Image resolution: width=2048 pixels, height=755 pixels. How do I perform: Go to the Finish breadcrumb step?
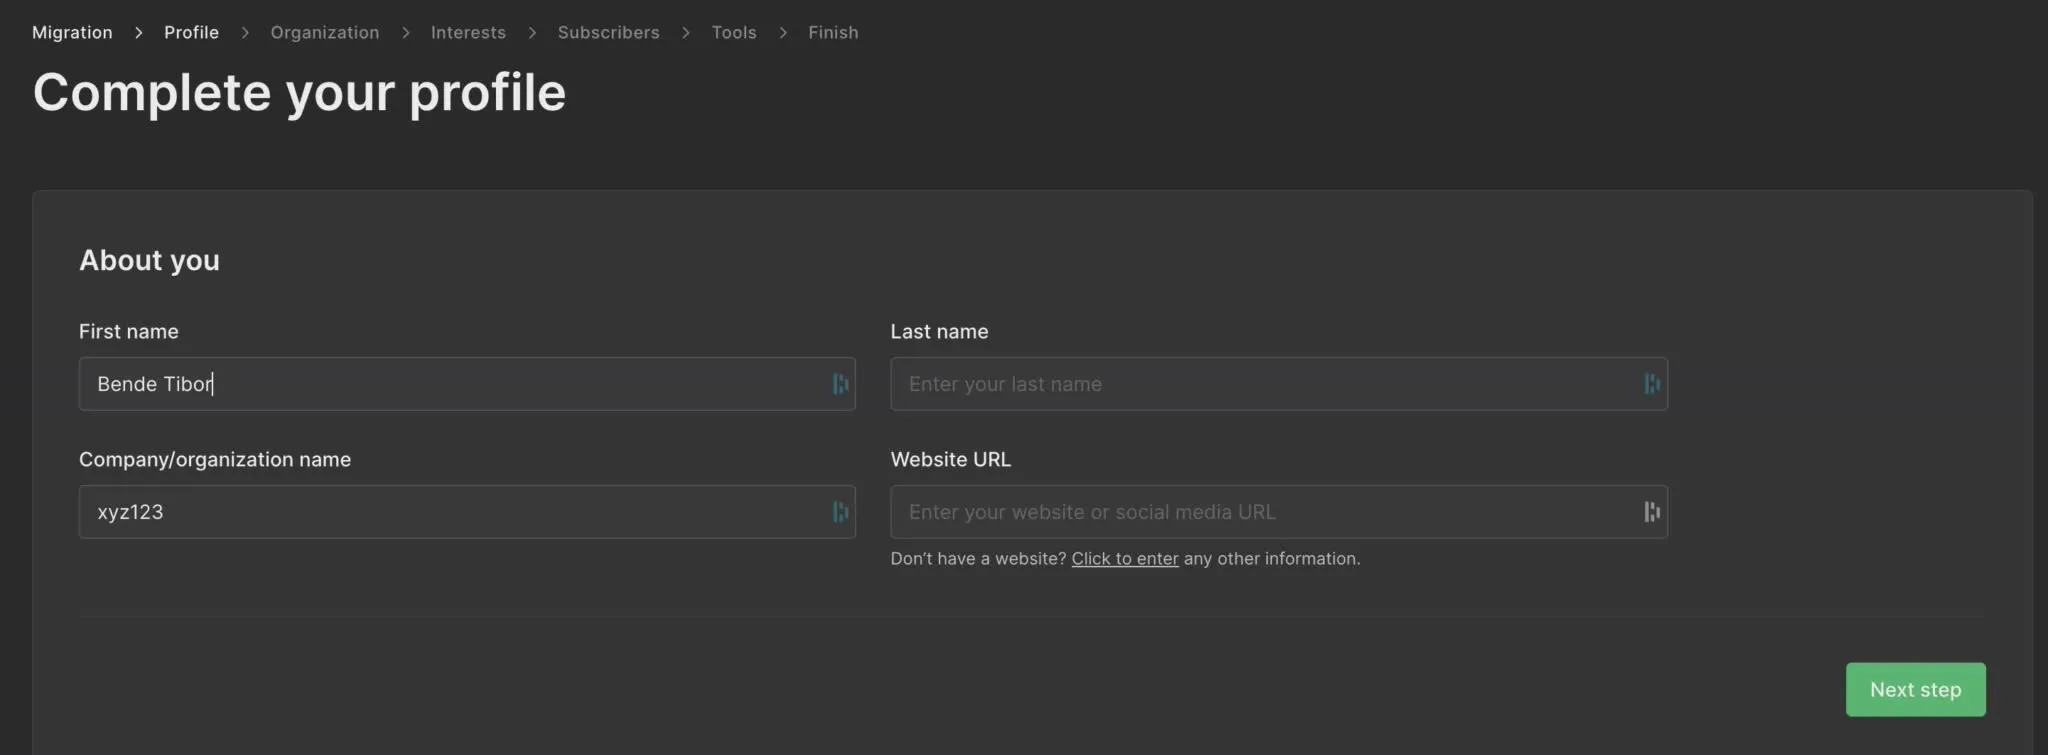click(x=833, y=33)
